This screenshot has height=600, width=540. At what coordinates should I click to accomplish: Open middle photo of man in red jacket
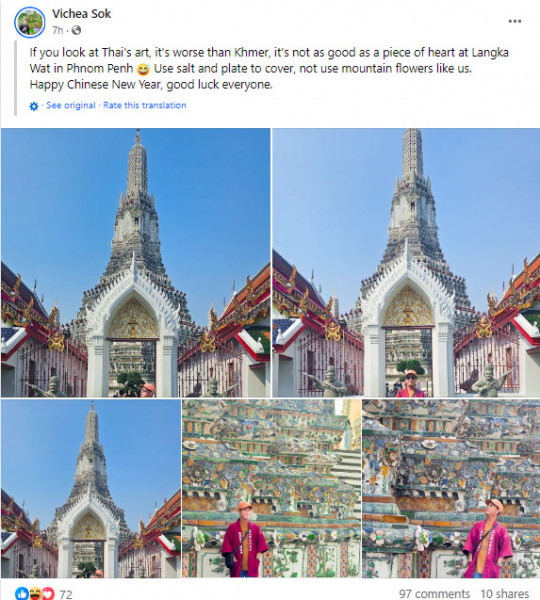pyautogui.click(x=271, y=488)
